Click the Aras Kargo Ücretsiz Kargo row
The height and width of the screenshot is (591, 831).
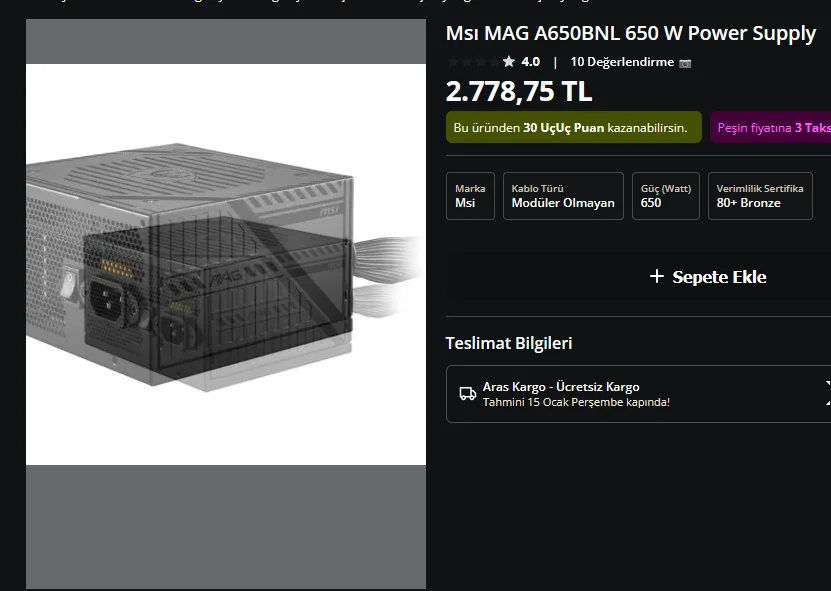click(639, 394)
